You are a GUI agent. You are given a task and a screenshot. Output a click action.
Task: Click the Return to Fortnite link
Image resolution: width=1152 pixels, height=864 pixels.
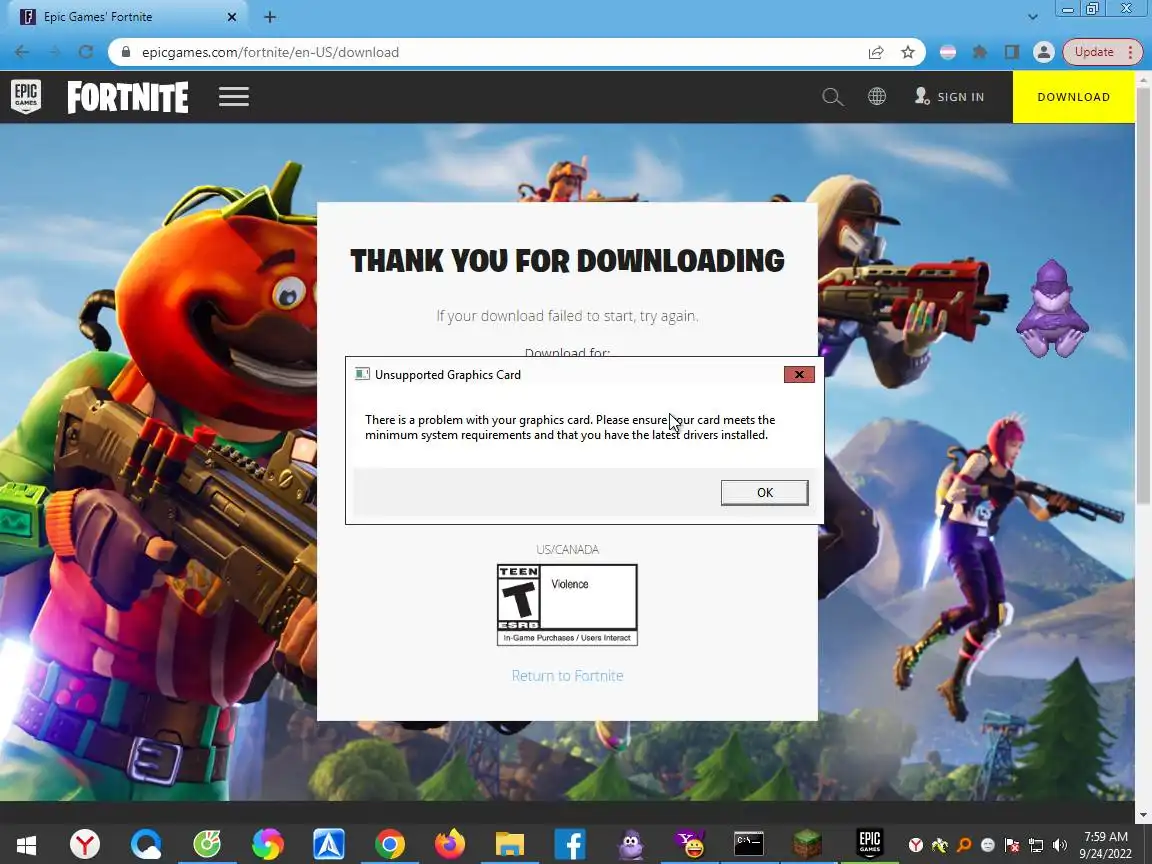tap(567, 675)
